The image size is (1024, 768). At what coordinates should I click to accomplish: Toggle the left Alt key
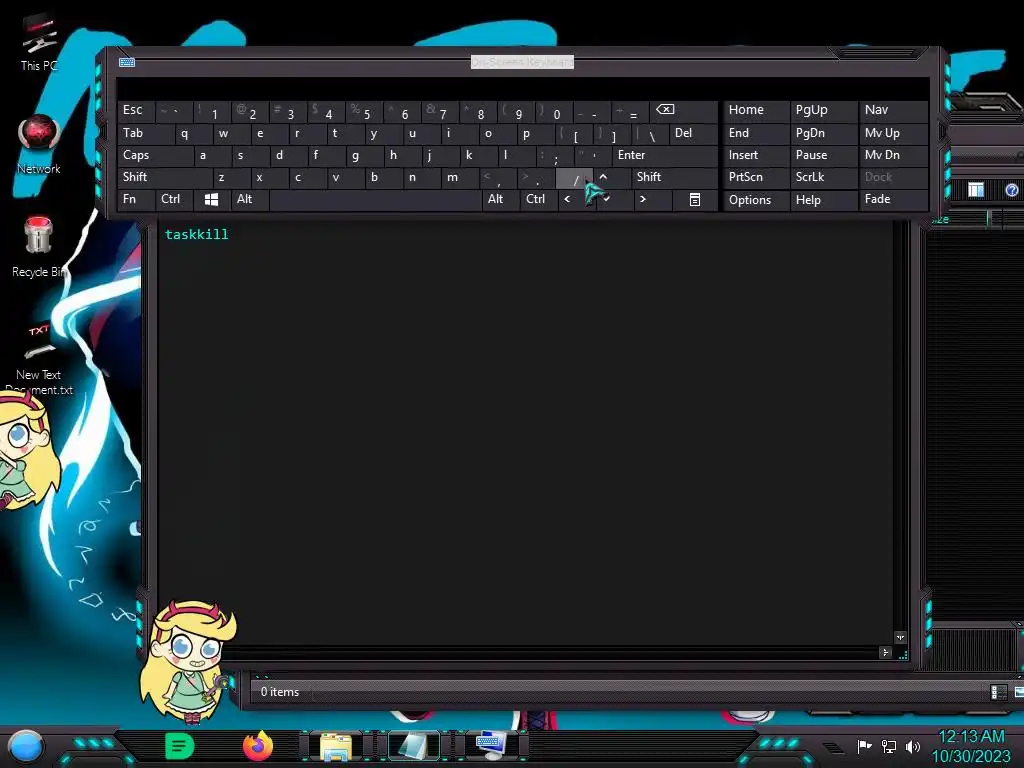[249, 200]
